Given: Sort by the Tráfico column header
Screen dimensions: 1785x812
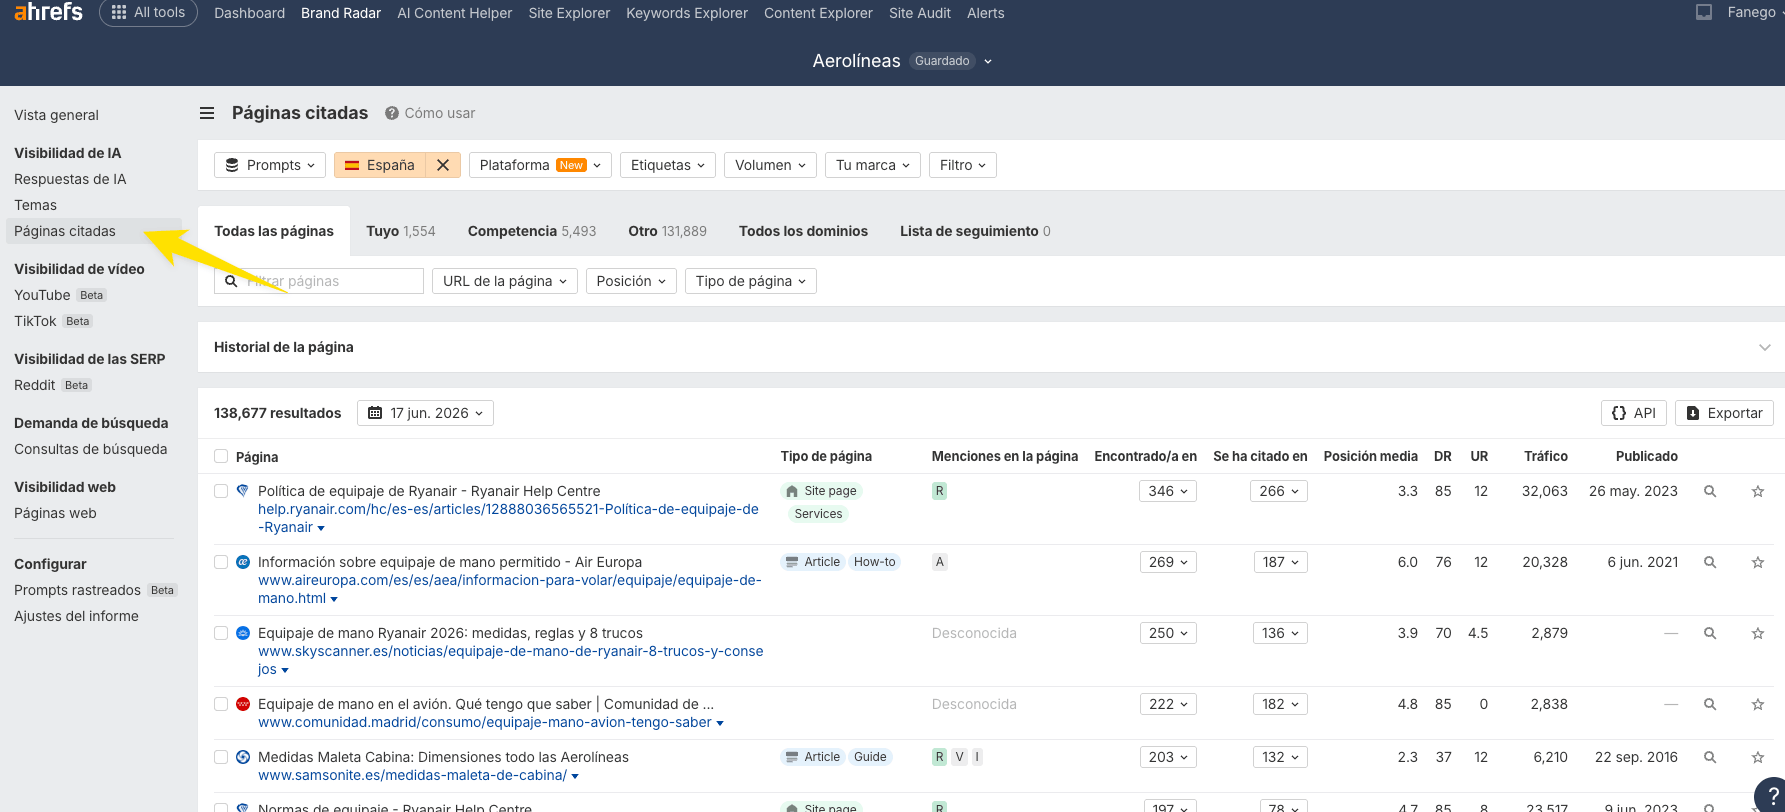Looking at the screenshot, I should click(x=1545, y=456).
